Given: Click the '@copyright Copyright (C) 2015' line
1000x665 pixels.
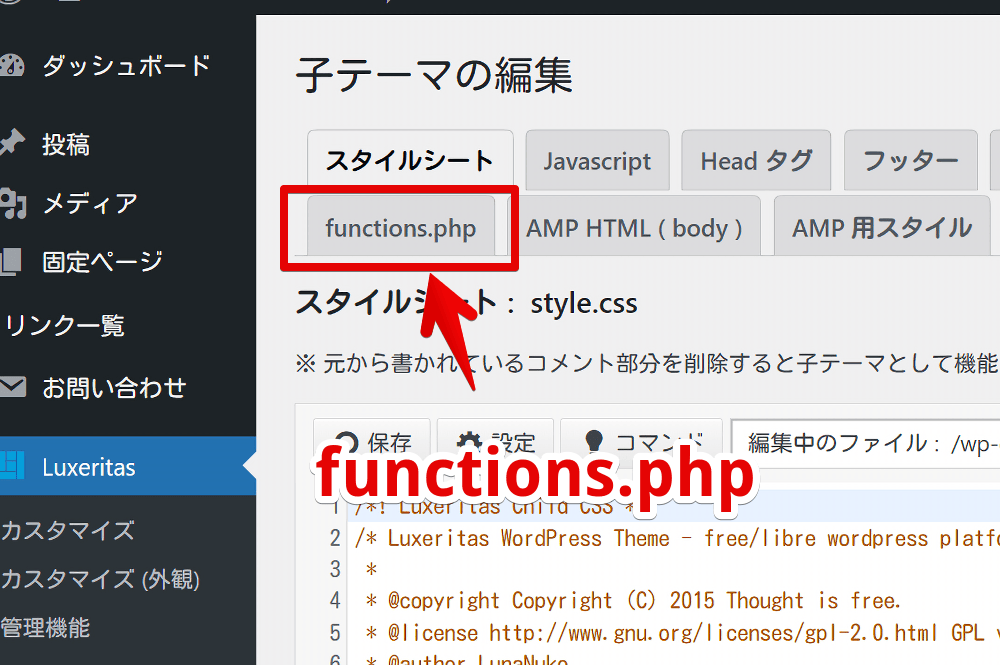Looking at the screenshot, I should 632,601.
